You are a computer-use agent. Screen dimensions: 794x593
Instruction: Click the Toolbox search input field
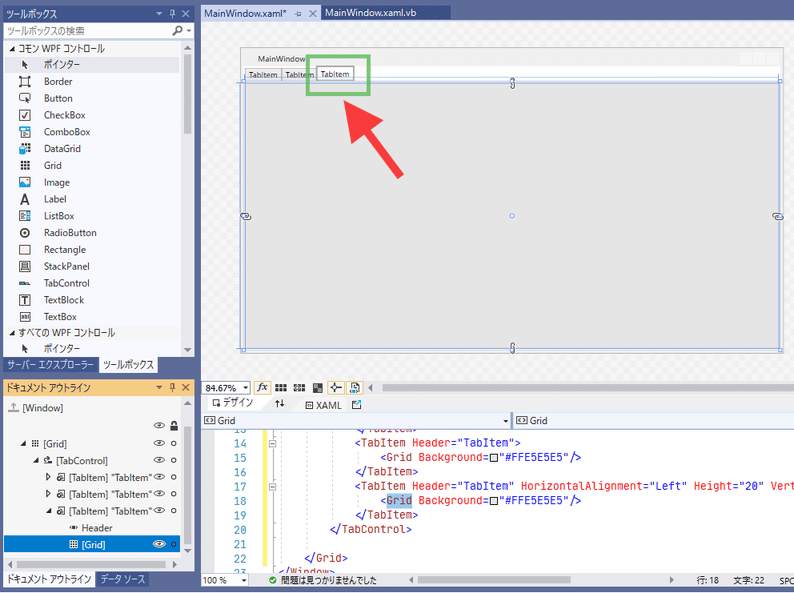tap(88, 31)
